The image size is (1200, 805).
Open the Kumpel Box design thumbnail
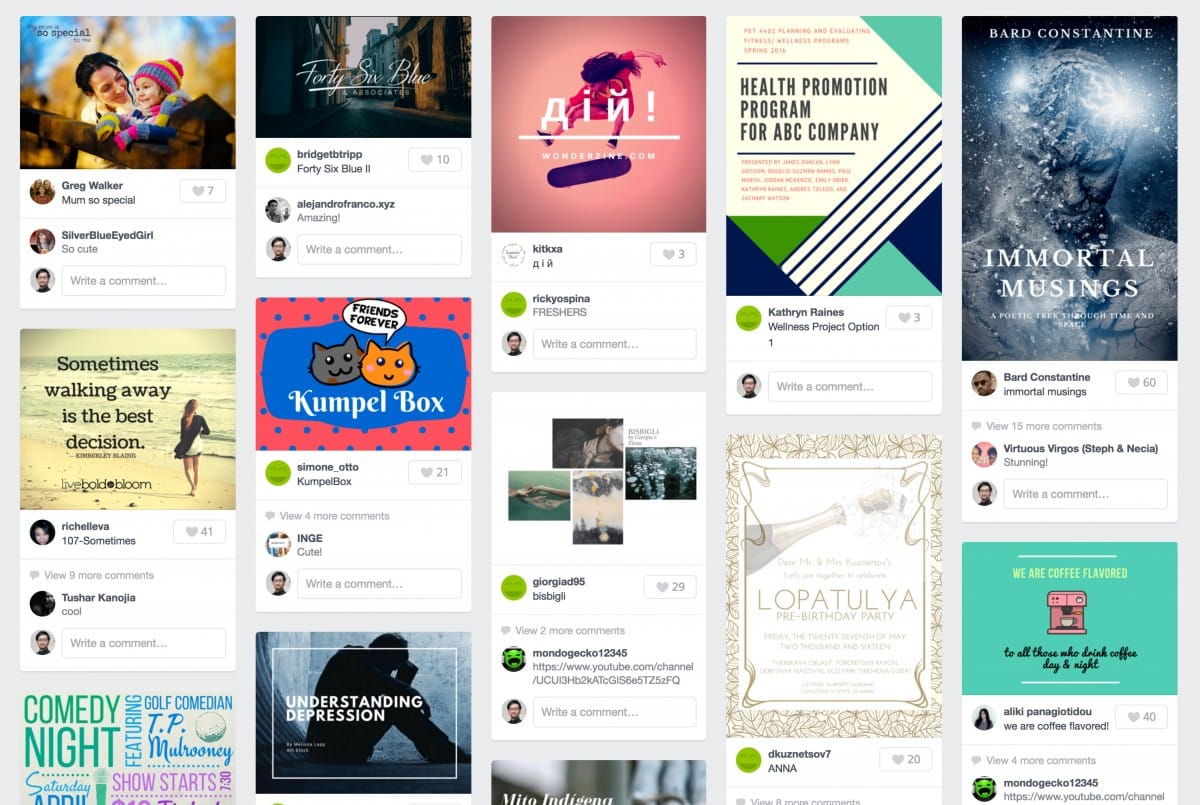pyautogui.click(x=363, y=374)
